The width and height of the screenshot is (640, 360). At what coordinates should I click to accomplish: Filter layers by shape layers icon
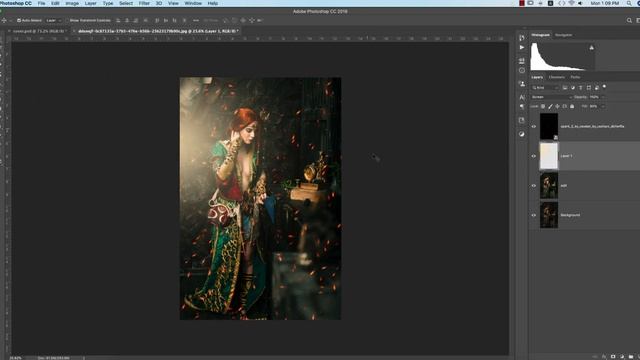coord(589,87)
